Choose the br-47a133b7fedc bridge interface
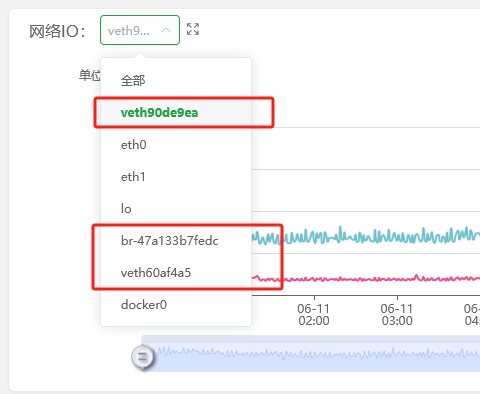 pyautogui.click(x=176, y=240)
